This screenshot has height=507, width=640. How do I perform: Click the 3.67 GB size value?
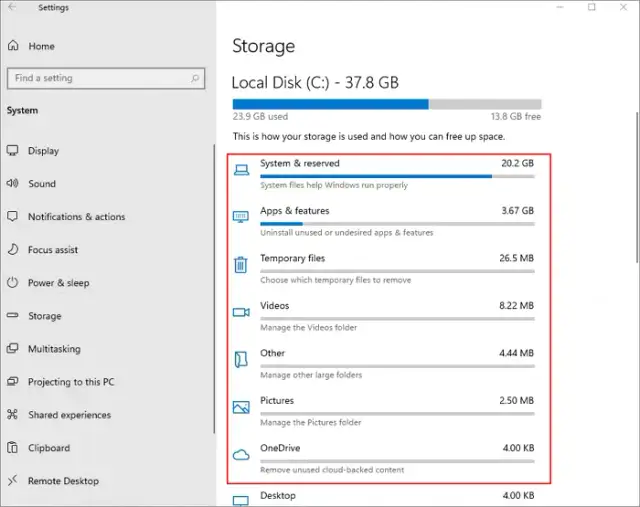pyautogui.click(x=518, y=210)
